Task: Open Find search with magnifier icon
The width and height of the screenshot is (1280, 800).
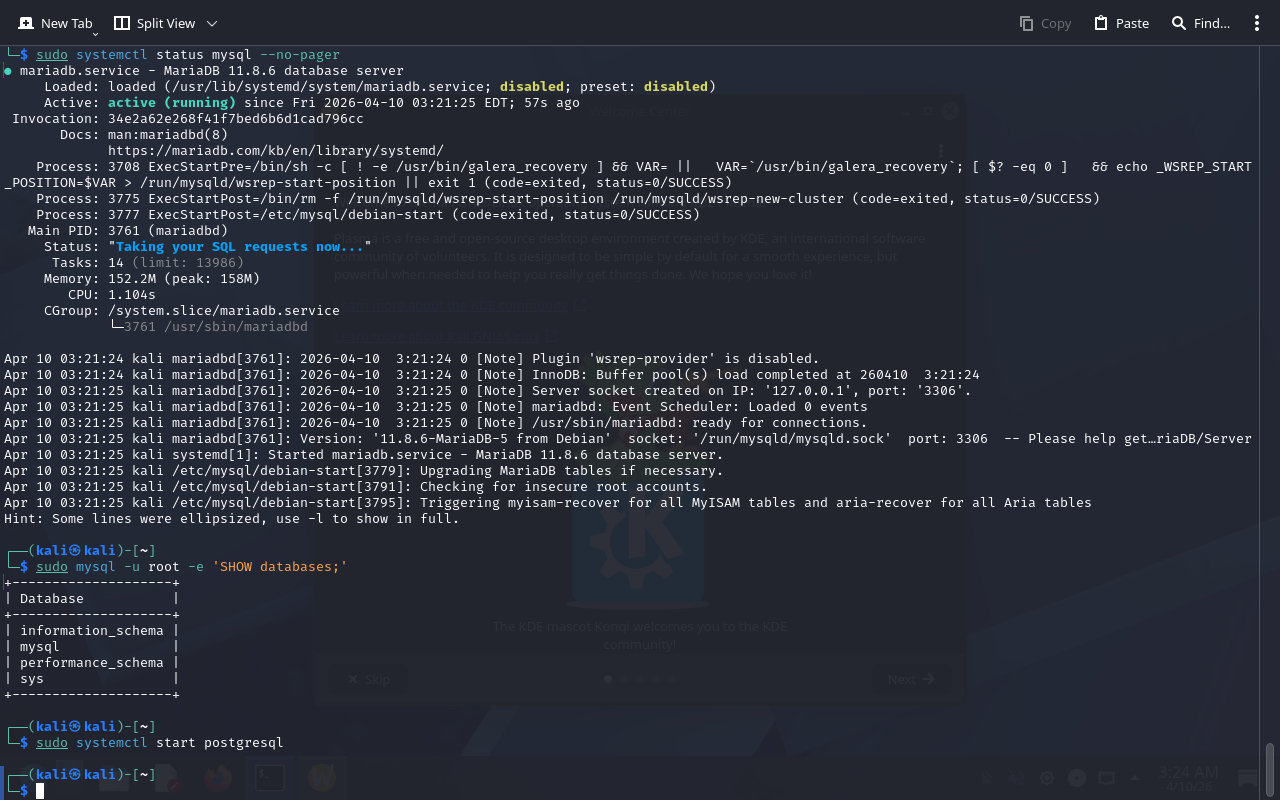Action: click(1180, 23)
